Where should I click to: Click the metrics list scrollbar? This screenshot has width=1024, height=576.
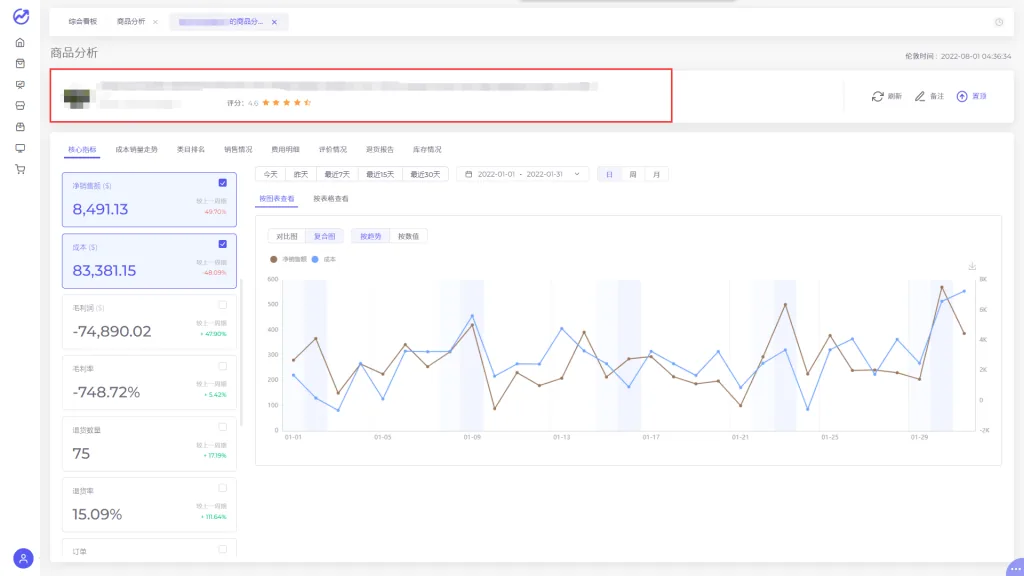click(242, 353)
